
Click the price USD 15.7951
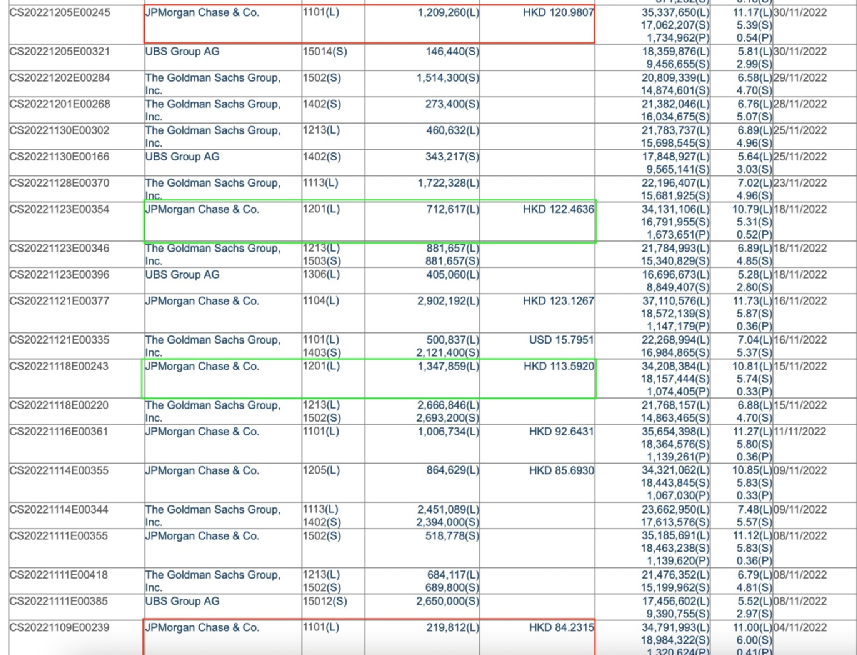click(561, 340)
